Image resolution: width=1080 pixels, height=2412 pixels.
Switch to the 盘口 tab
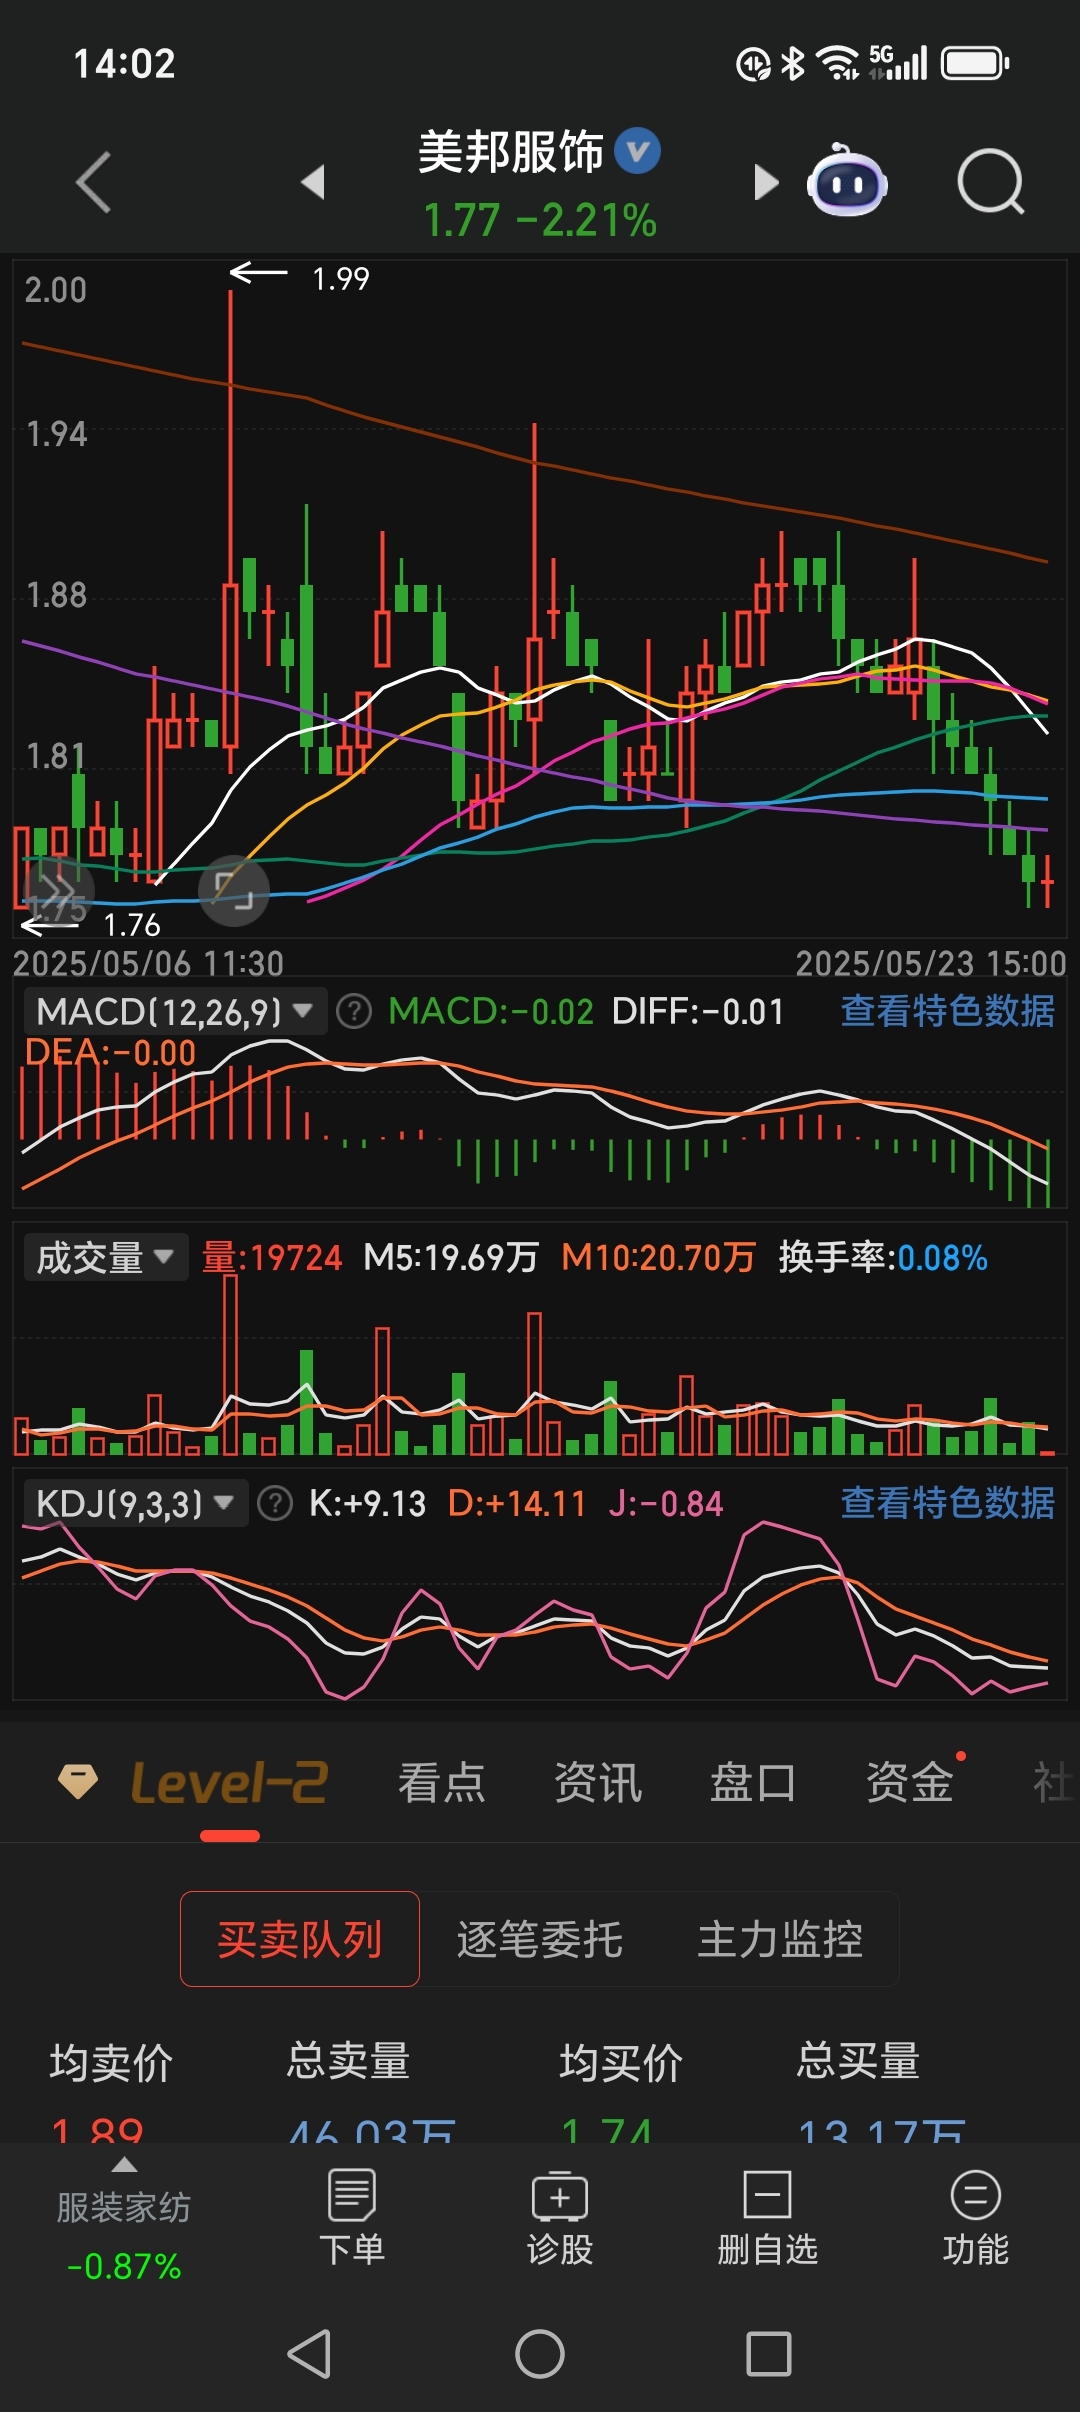pos(753,1782)
